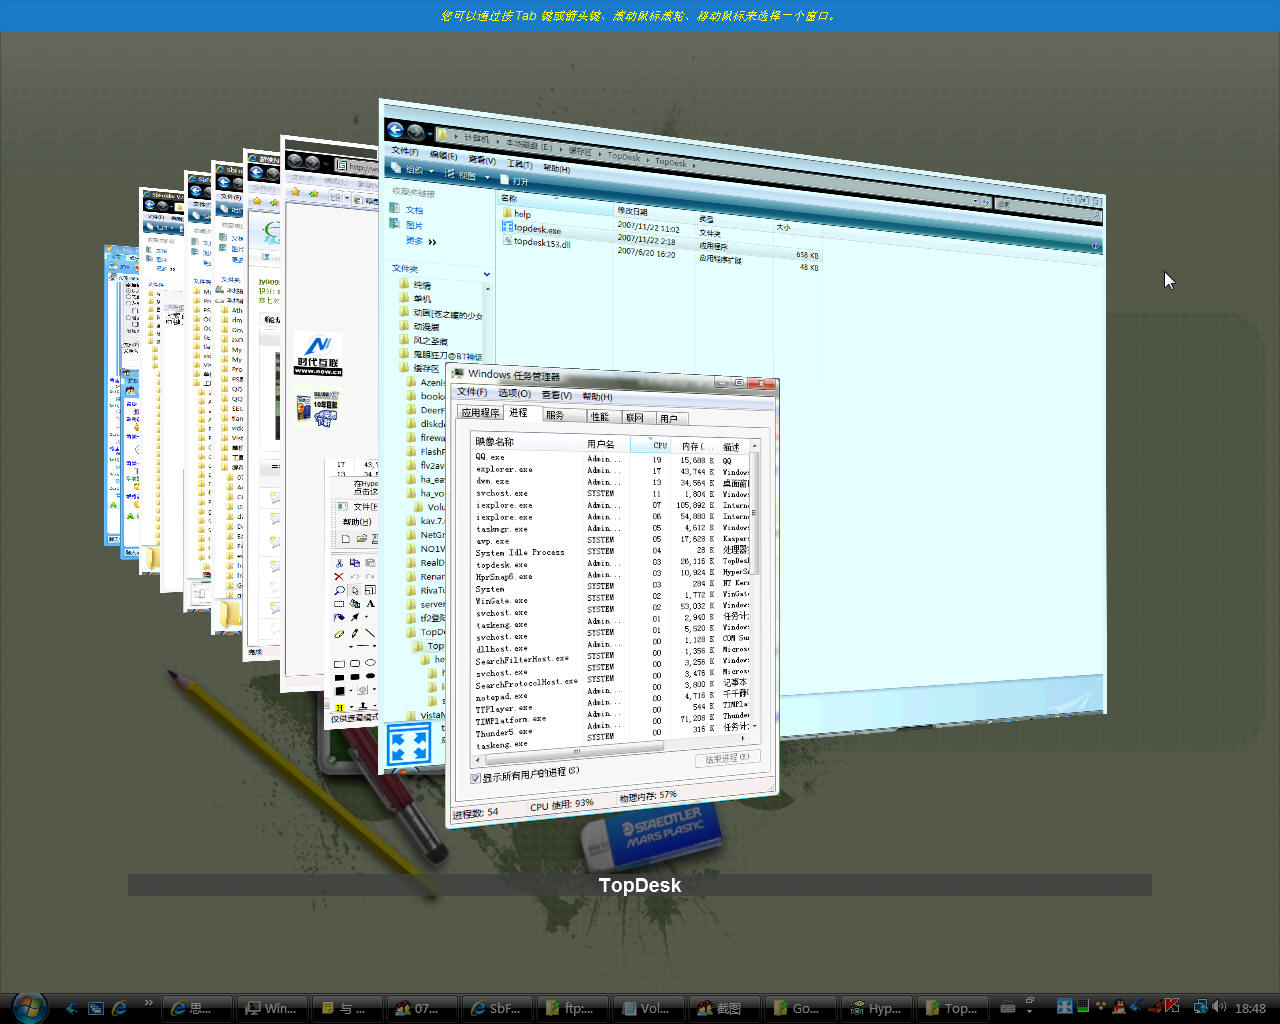Click the clock showing 18:48
Viewport: 1280px width, 1024px height.
click(1250, 1008)
